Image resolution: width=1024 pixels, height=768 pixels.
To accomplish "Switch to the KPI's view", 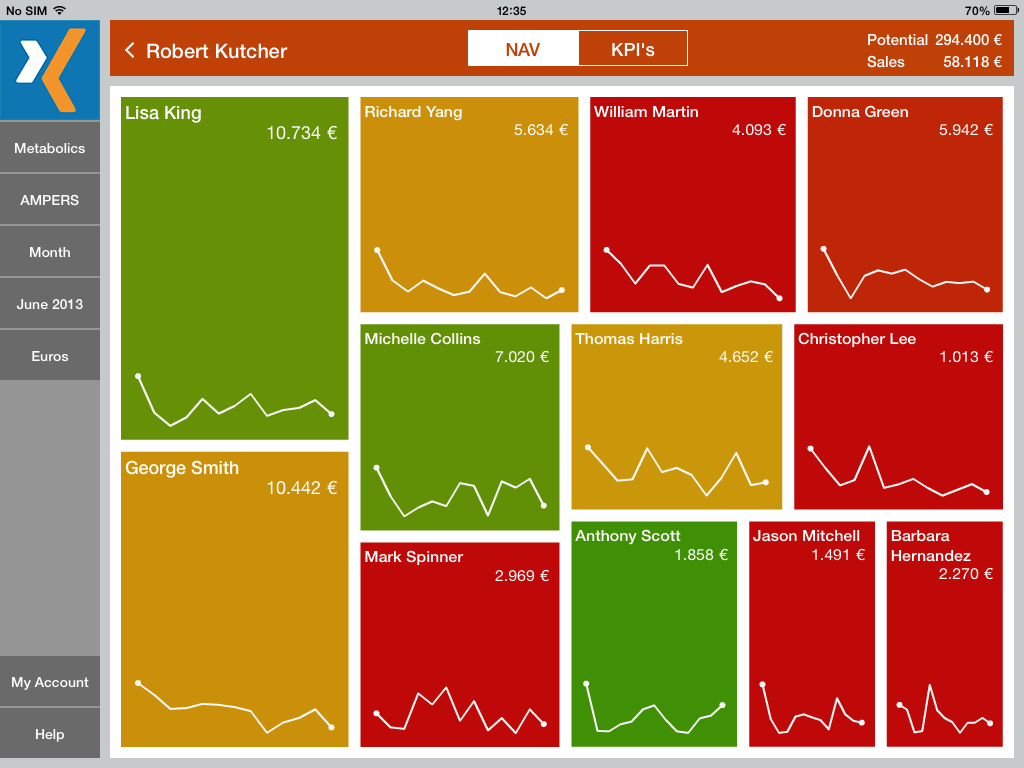I will point(632,49).
